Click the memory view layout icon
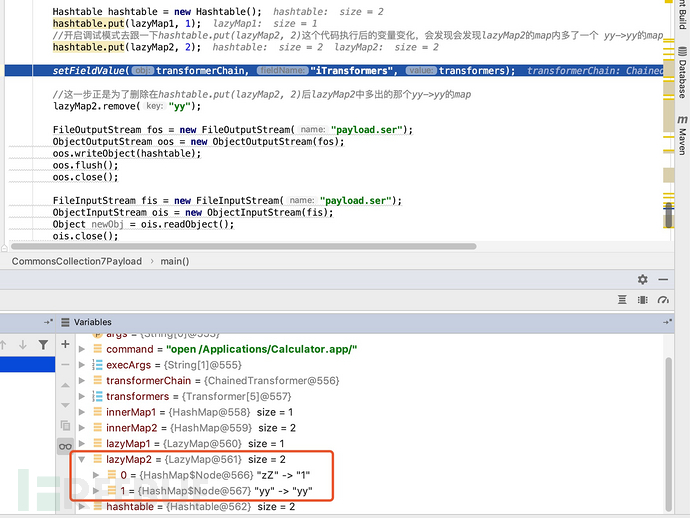This screenshot has height=518, width=690. coord(642,300)
